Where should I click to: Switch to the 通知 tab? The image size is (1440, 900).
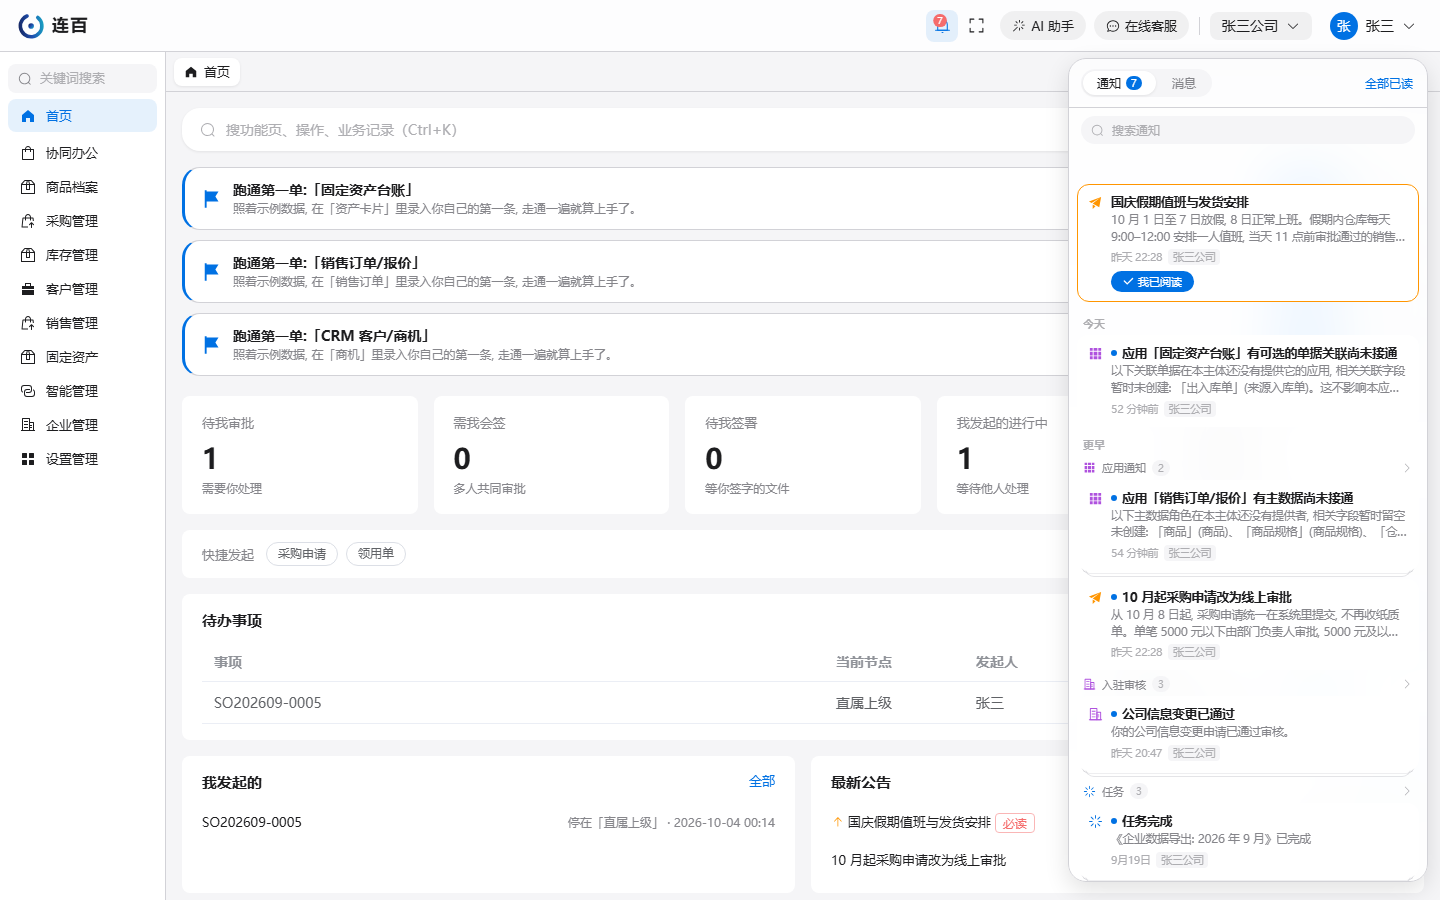[x=1119, y=83]
